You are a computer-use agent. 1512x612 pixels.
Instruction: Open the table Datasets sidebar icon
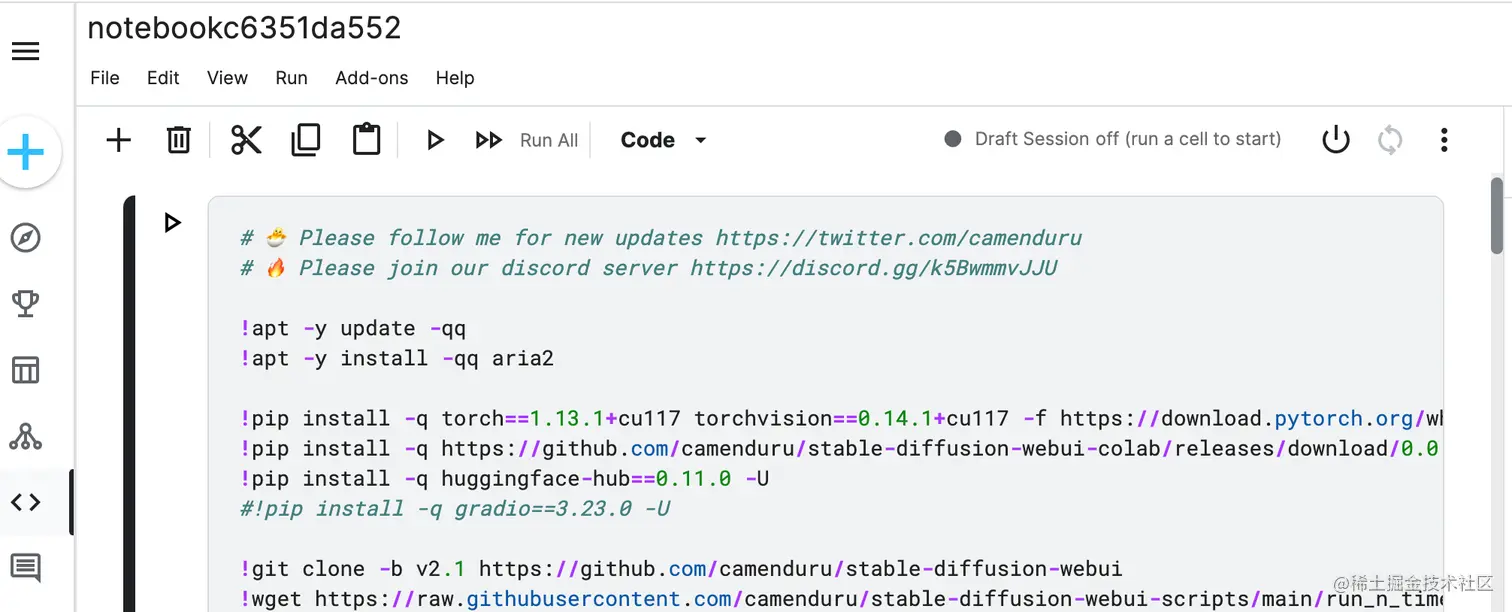26,370
